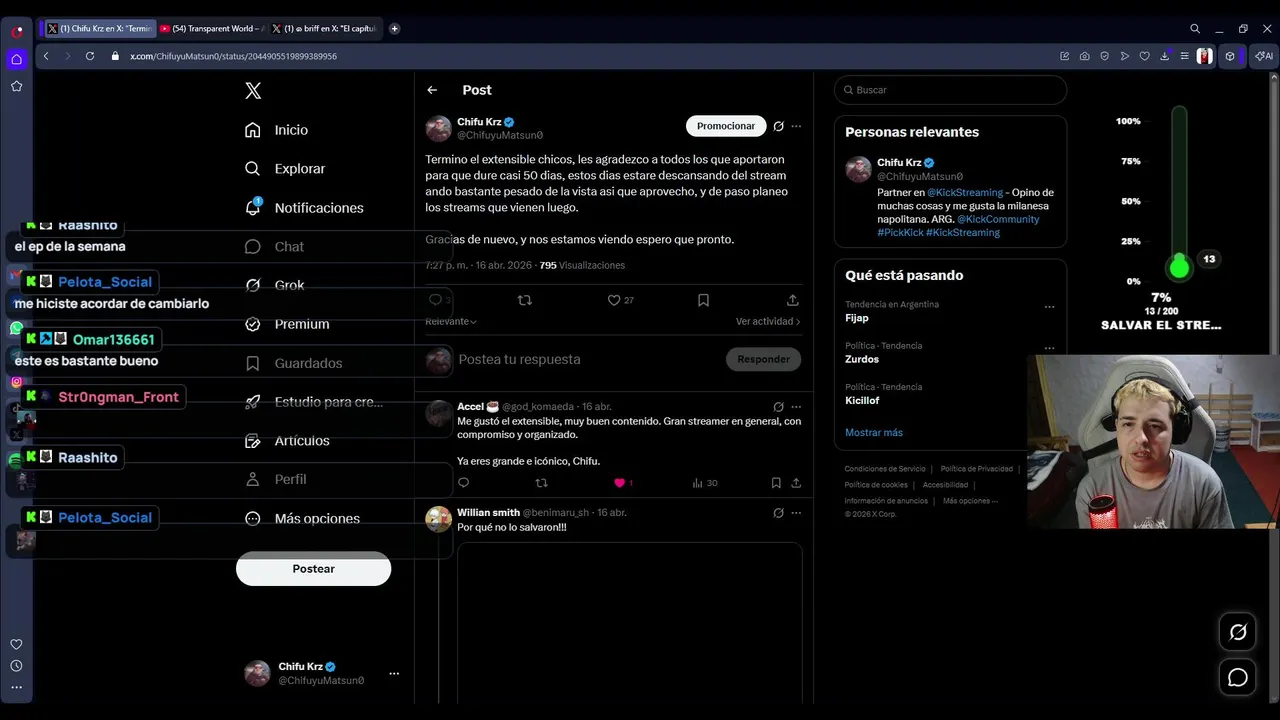Open @KickStreaming link in bio
This screenshot has height=720, width=1280.
point(964,192)
